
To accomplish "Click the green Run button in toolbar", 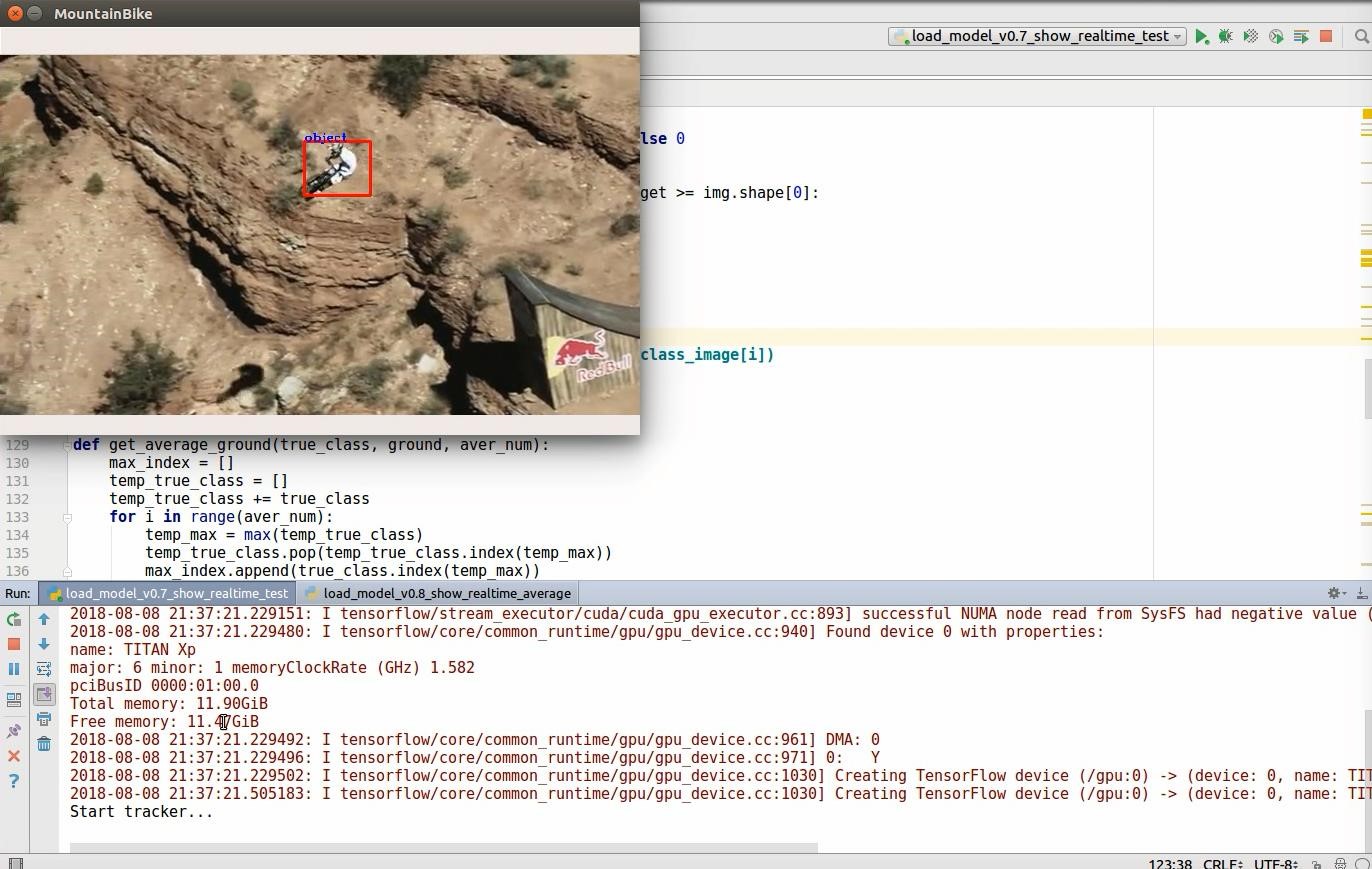I will pyautogui.click(x=1201, y=36).
